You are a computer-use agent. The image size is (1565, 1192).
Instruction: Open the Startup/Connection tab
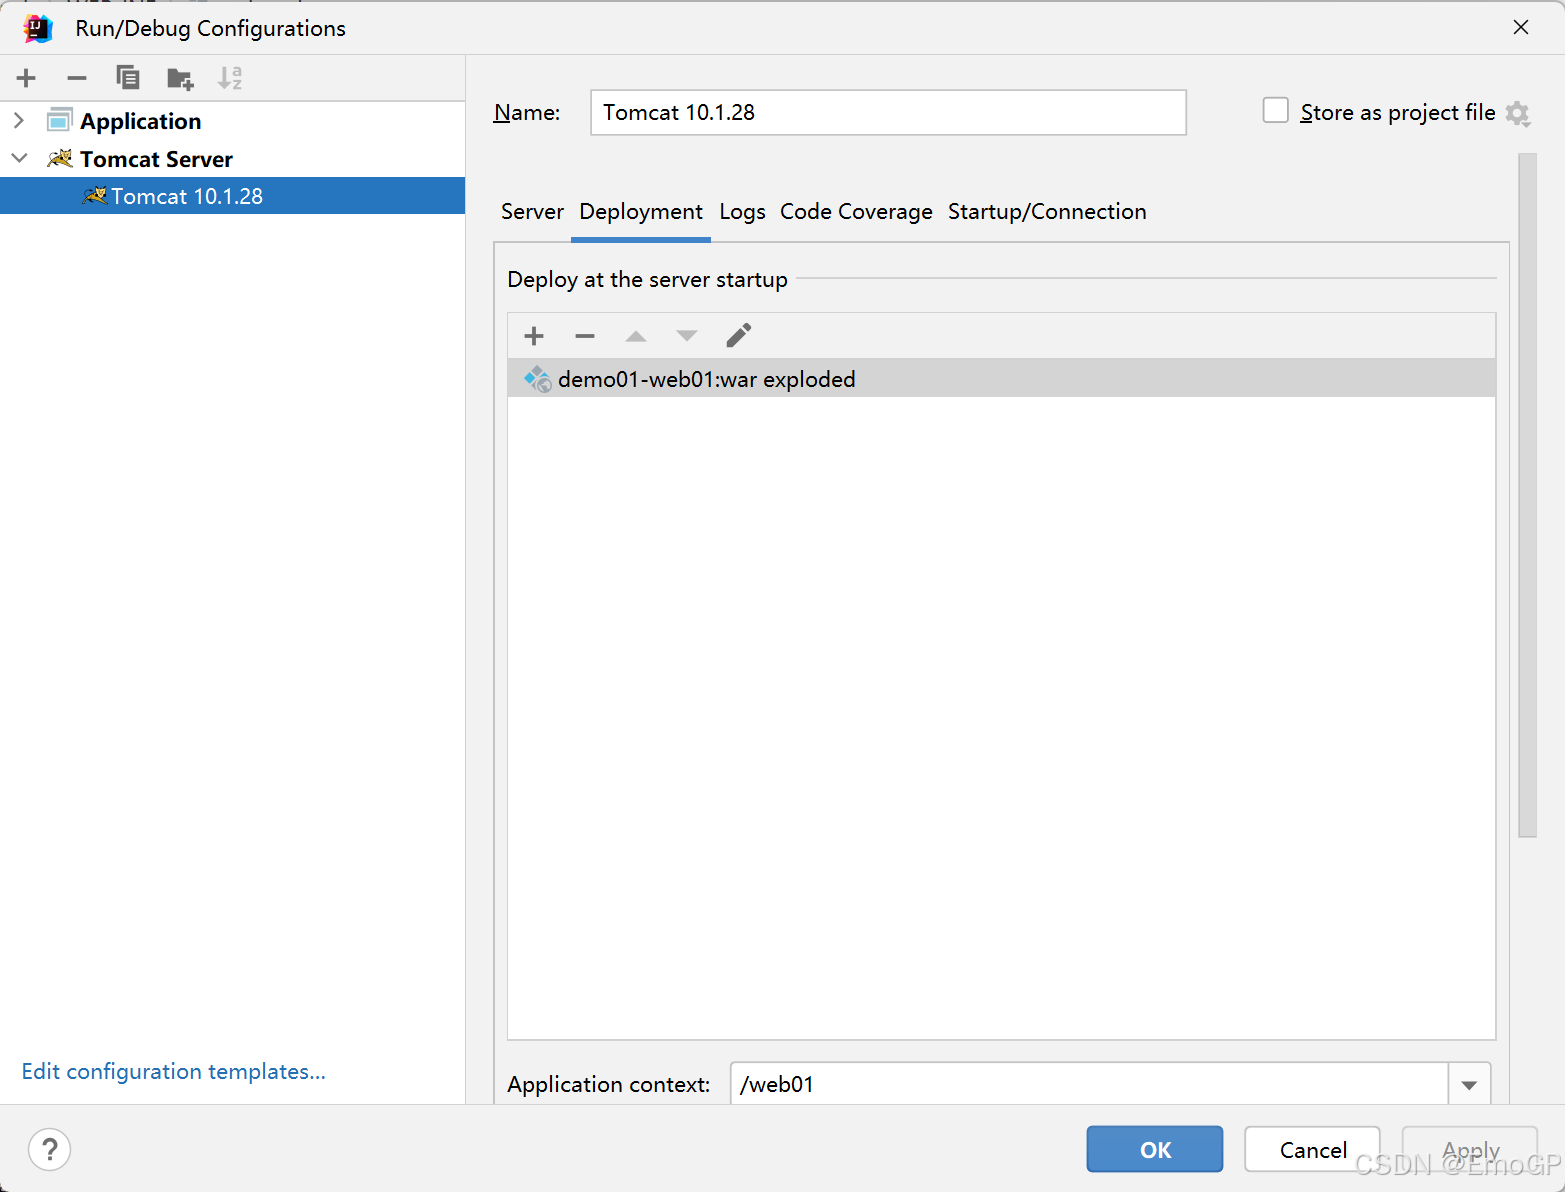(1047, 212)
